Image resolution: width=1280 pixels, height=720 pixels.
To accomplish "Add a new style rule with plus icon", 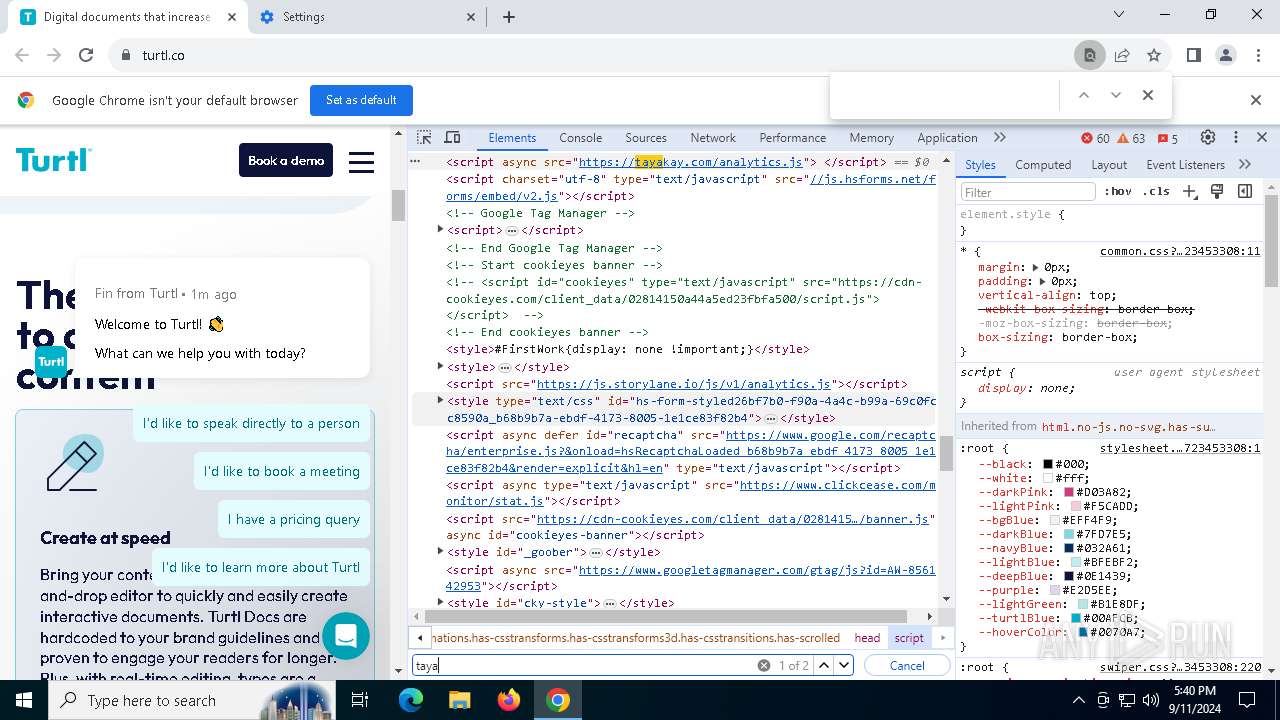I will (1189, 191).
